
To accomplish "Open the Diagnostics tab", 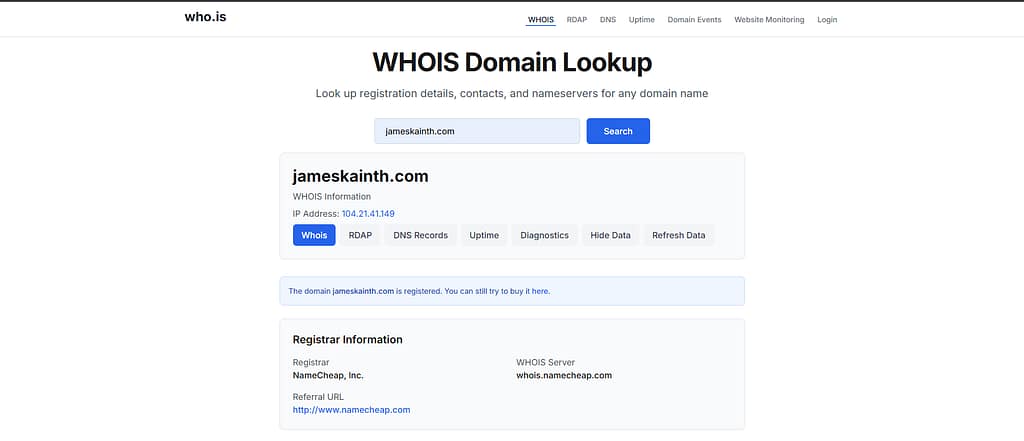I will tap(545, 235).
